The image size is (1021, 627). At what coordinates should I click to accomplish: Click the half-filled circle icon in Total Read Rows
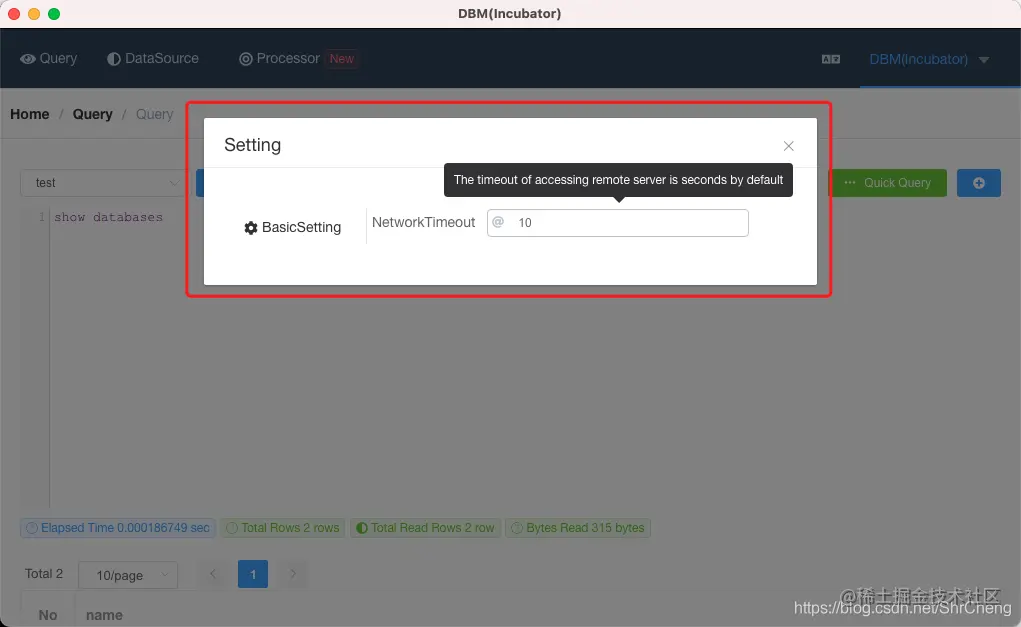[x=362, y=528]
